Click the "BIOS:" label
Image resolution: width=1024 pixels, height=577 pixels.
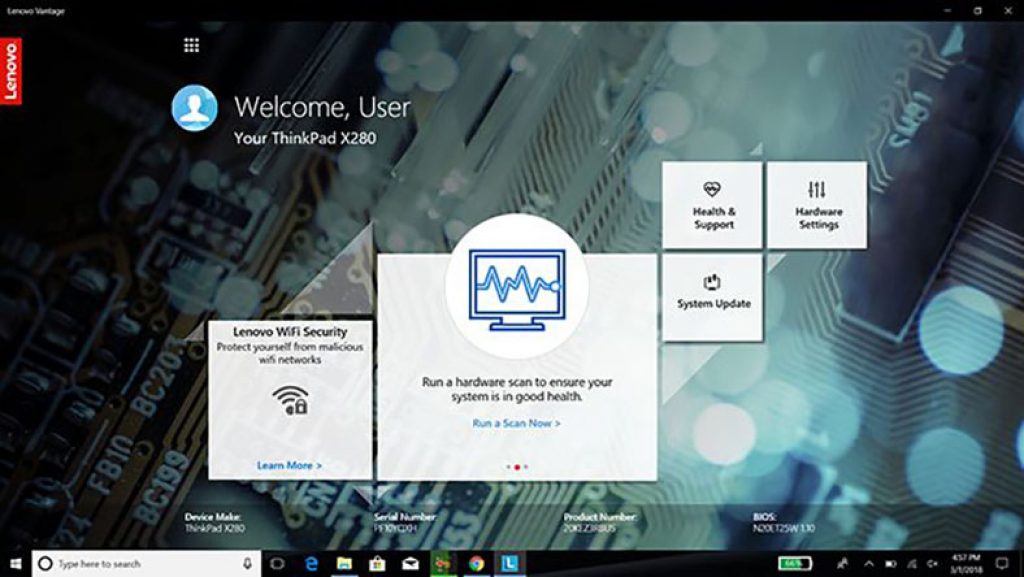tap(764, 517)
